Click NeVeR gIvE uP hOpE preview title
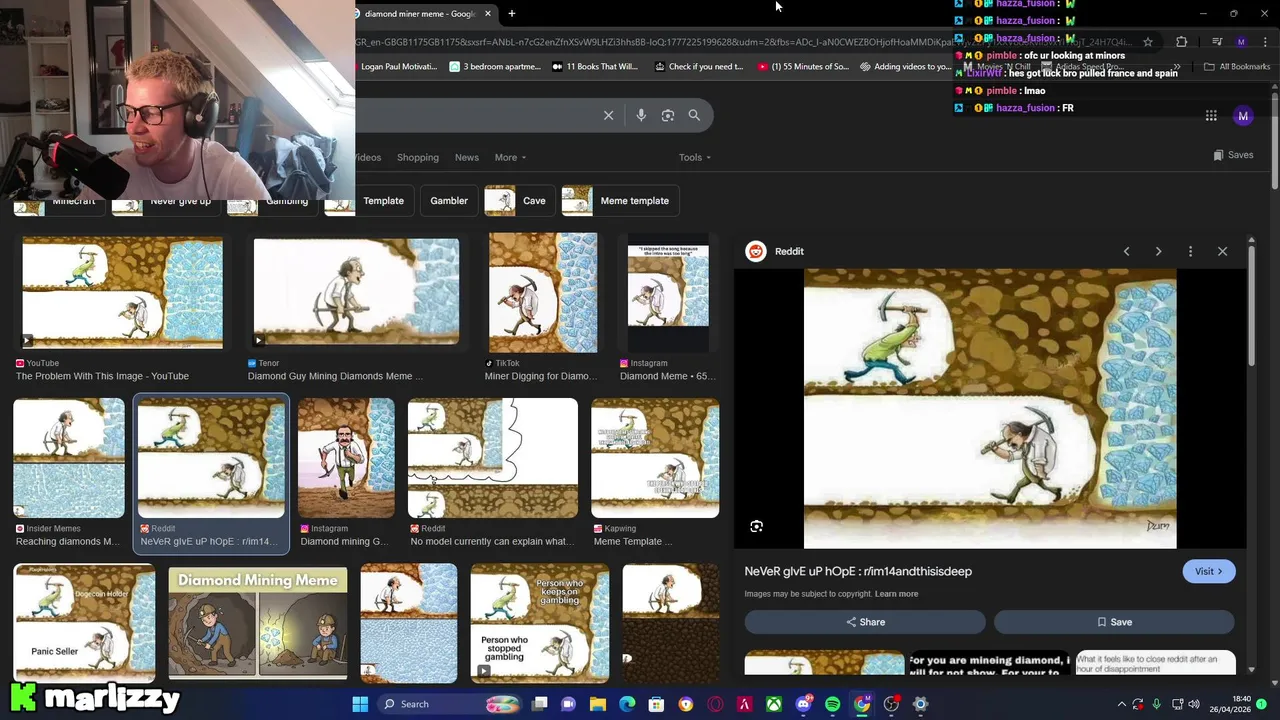Screen dimensions: 1280x720 [858, 571]
